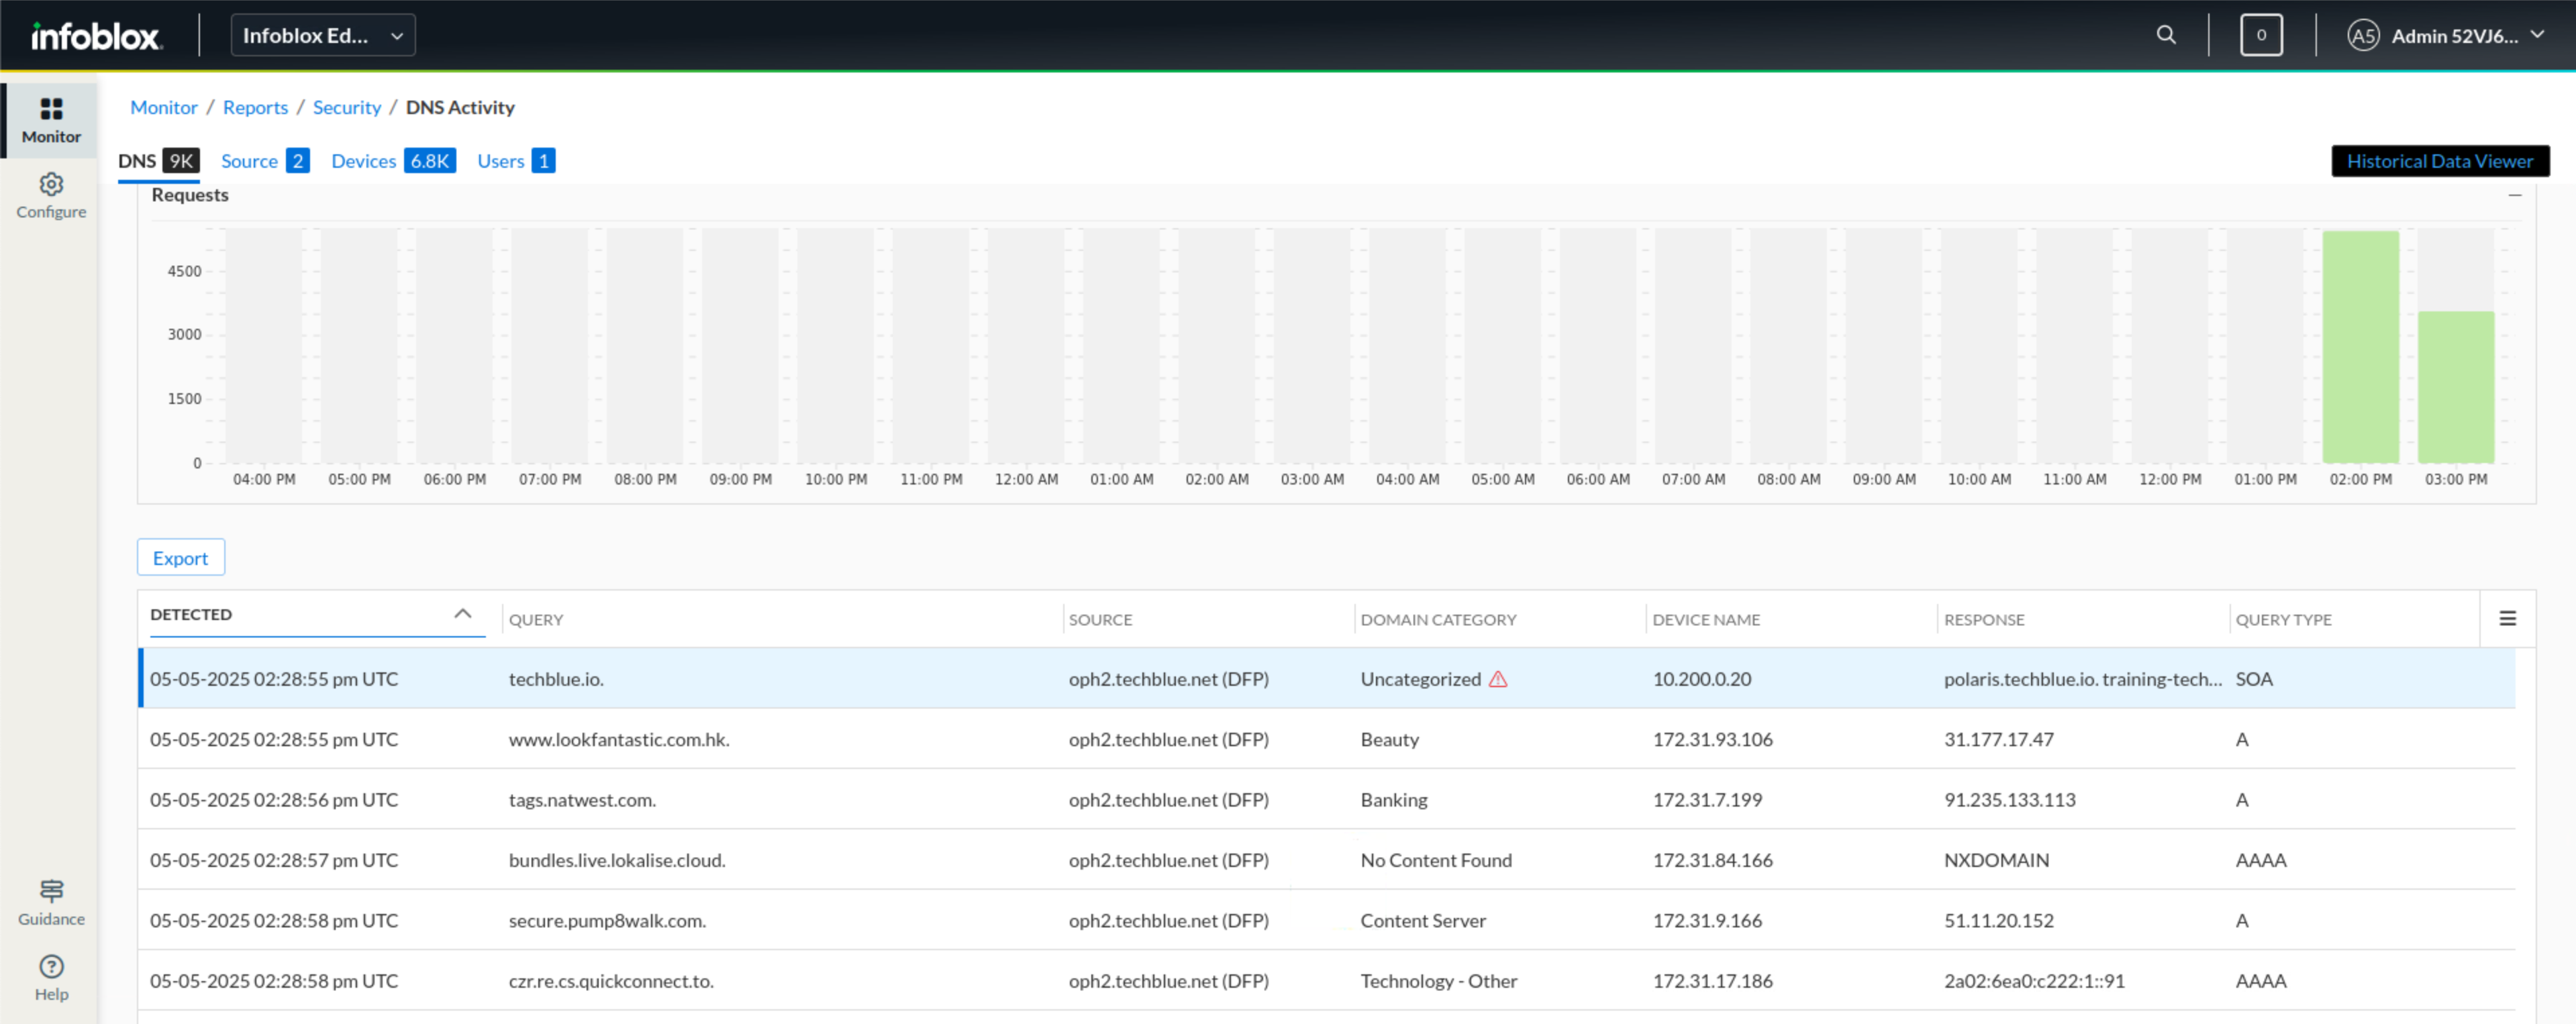Click the Uncategorized warning triangle icon

[1497, 680]
